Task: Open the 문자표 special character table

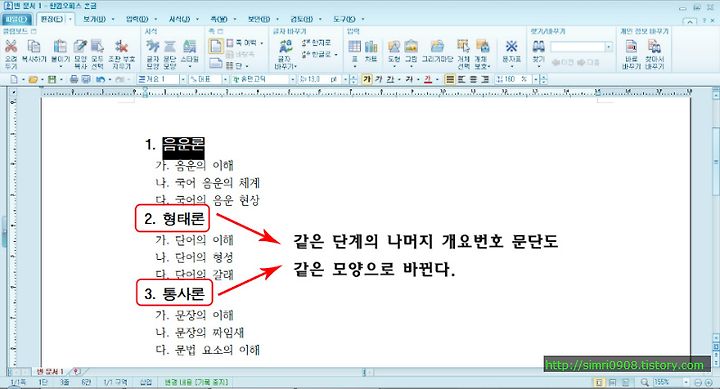Action: click(x=512, y=46)
